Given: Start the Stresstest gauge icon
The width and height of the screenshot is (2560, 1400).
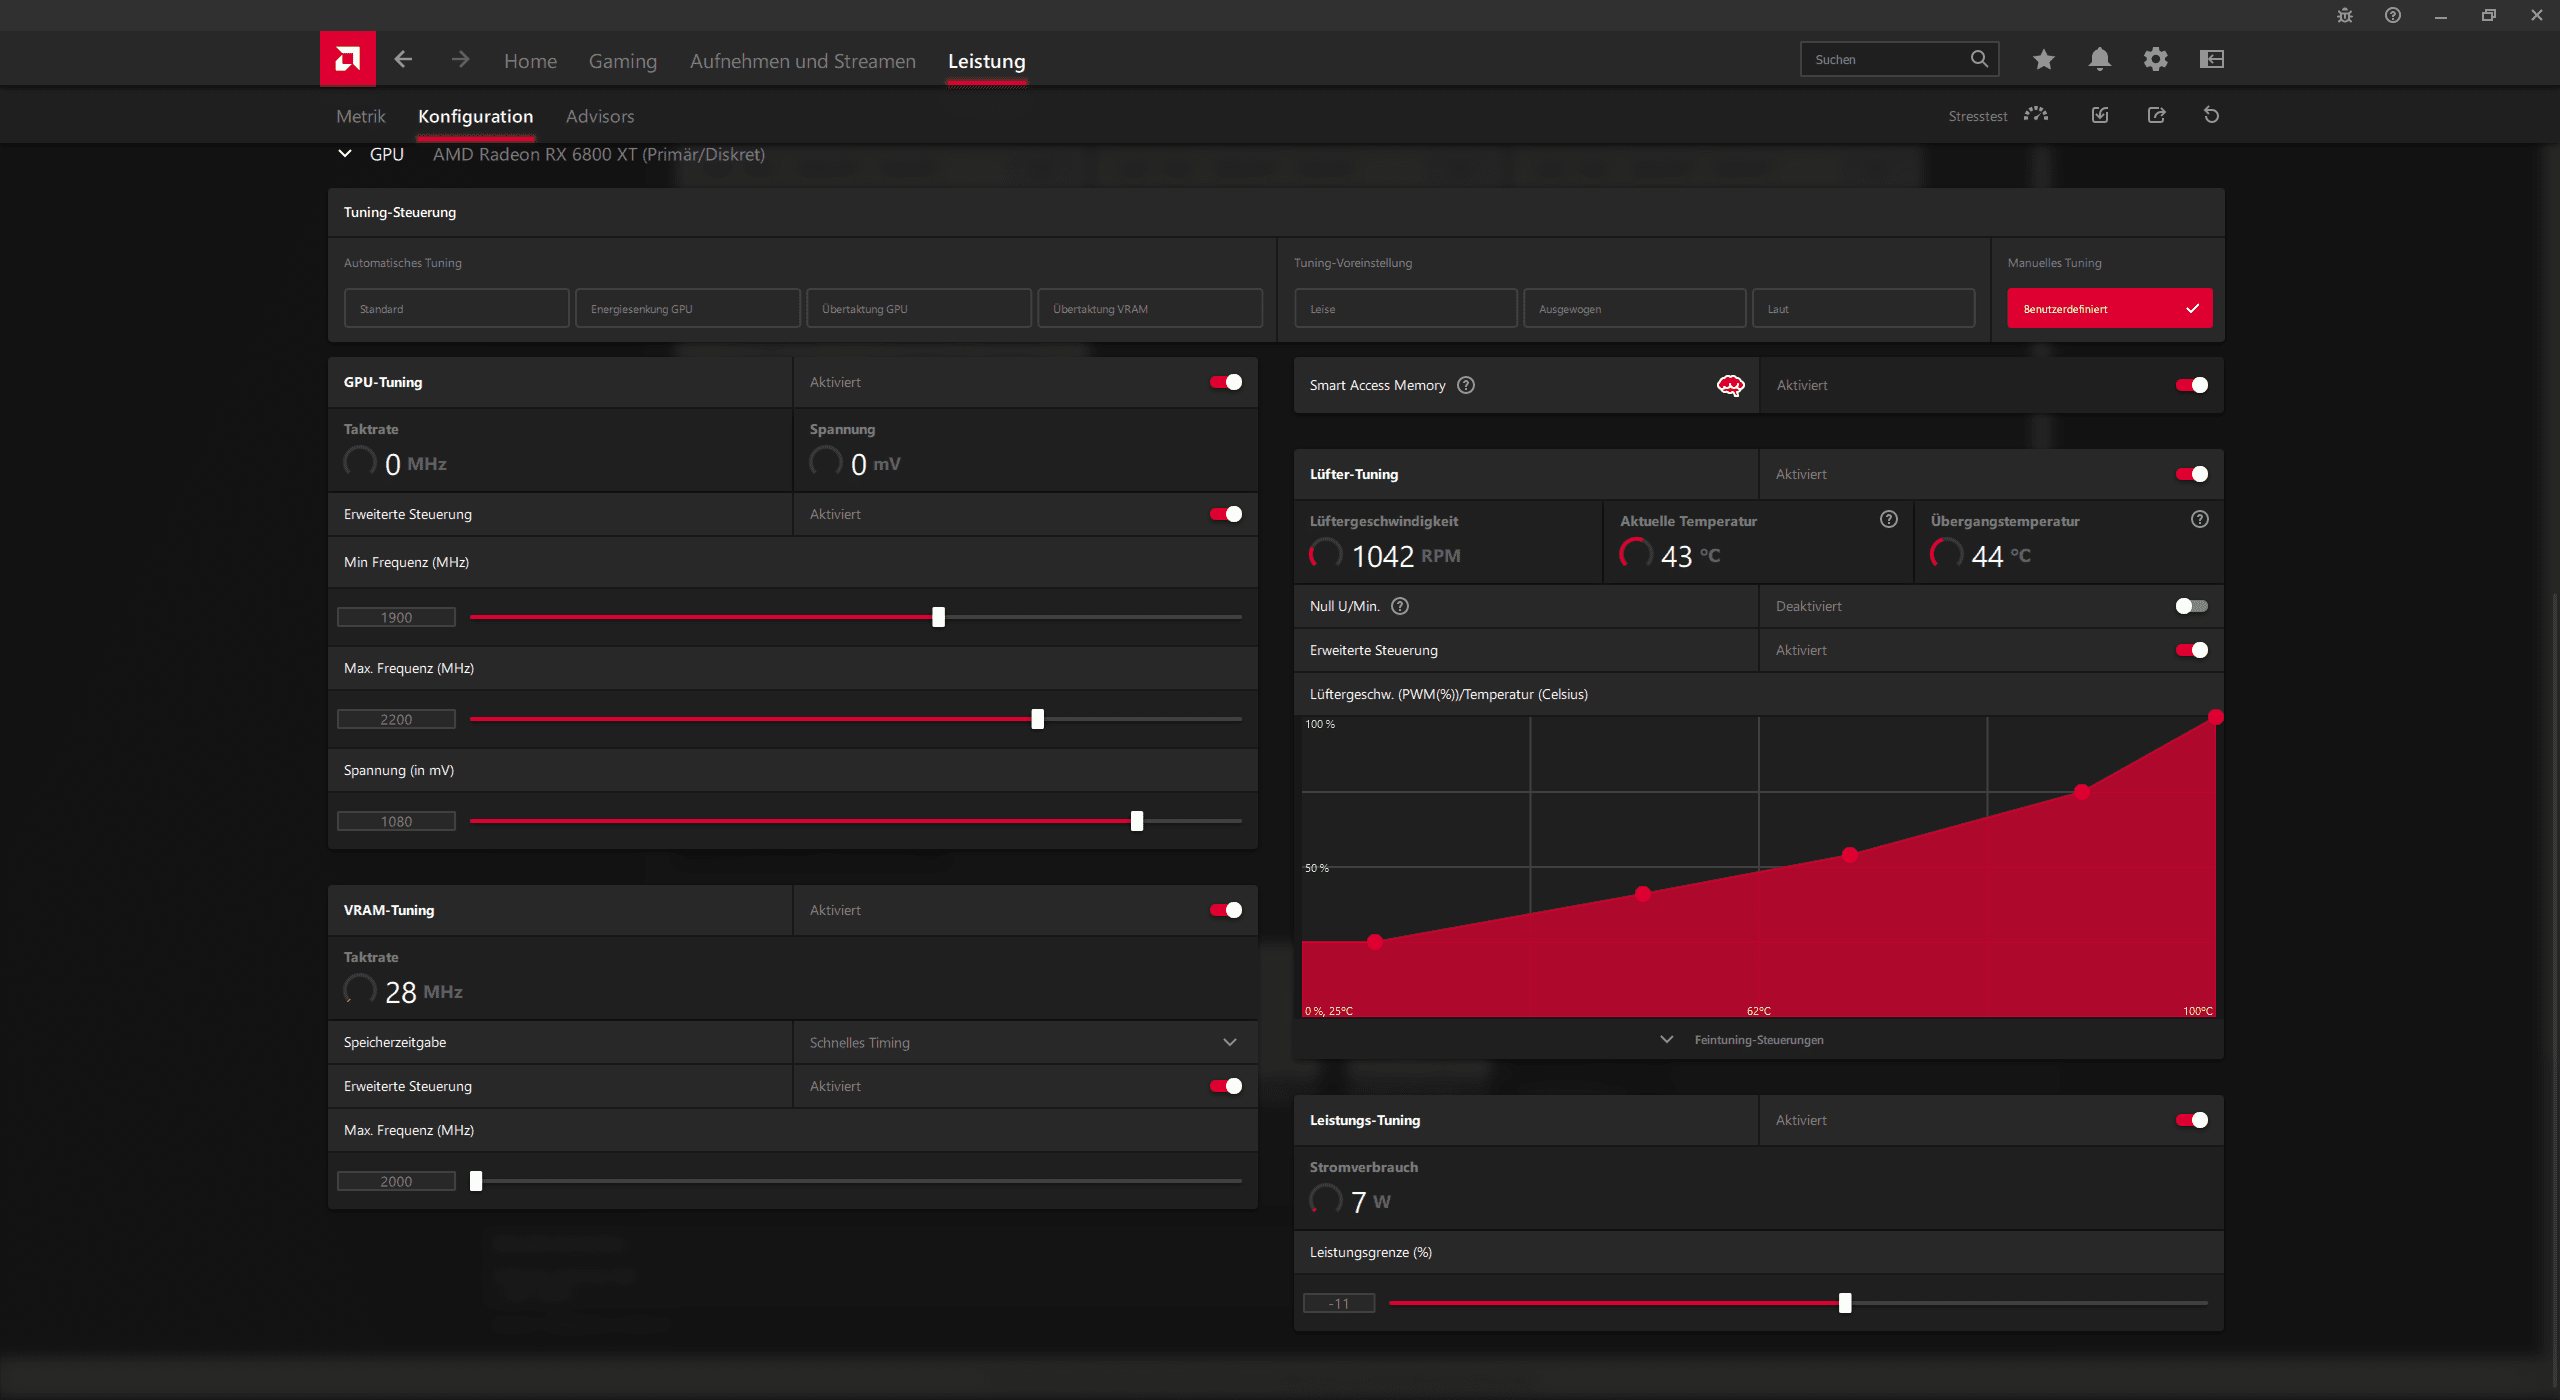Looking at the screenshot, I should click(2035, 115).
